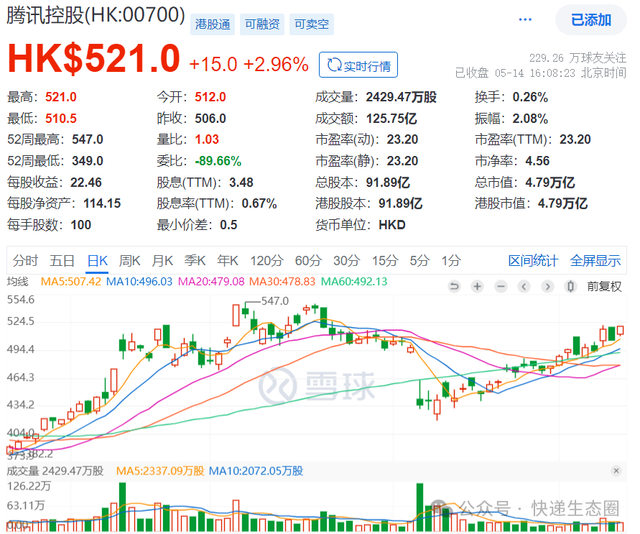The image size is (640, 534).
Task: Click the 52周最高 value 547.0
Action: click(x=87, y=140)
